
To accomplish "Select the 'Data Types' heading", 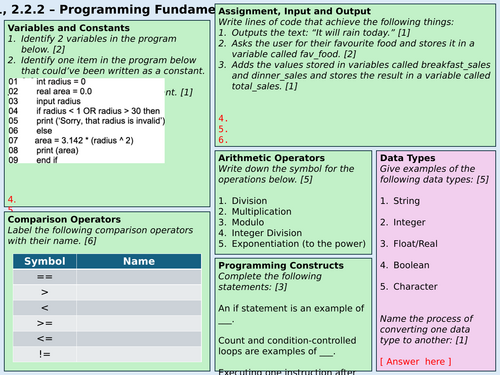I will pos(407,158).
